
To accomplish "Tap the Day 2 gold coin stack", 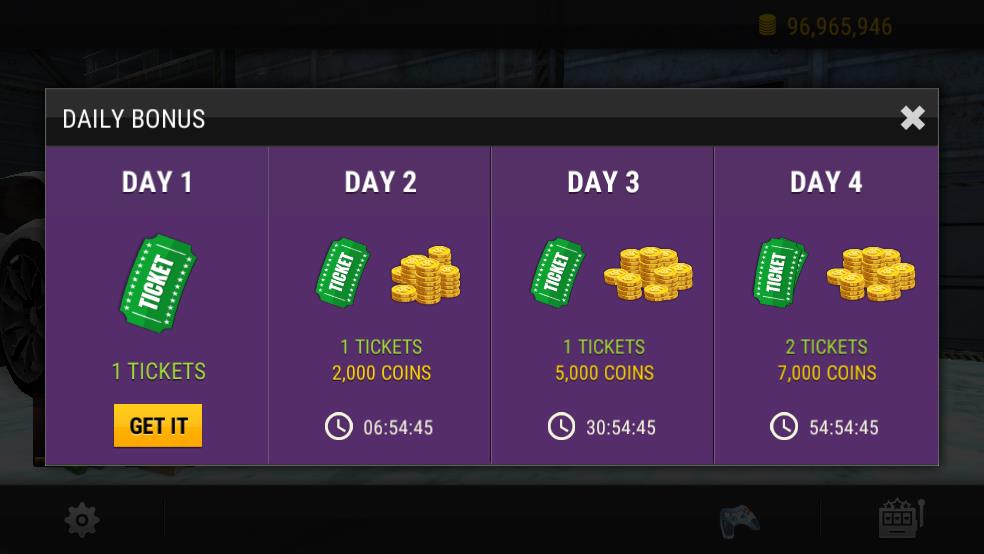I will coord(426,275).
